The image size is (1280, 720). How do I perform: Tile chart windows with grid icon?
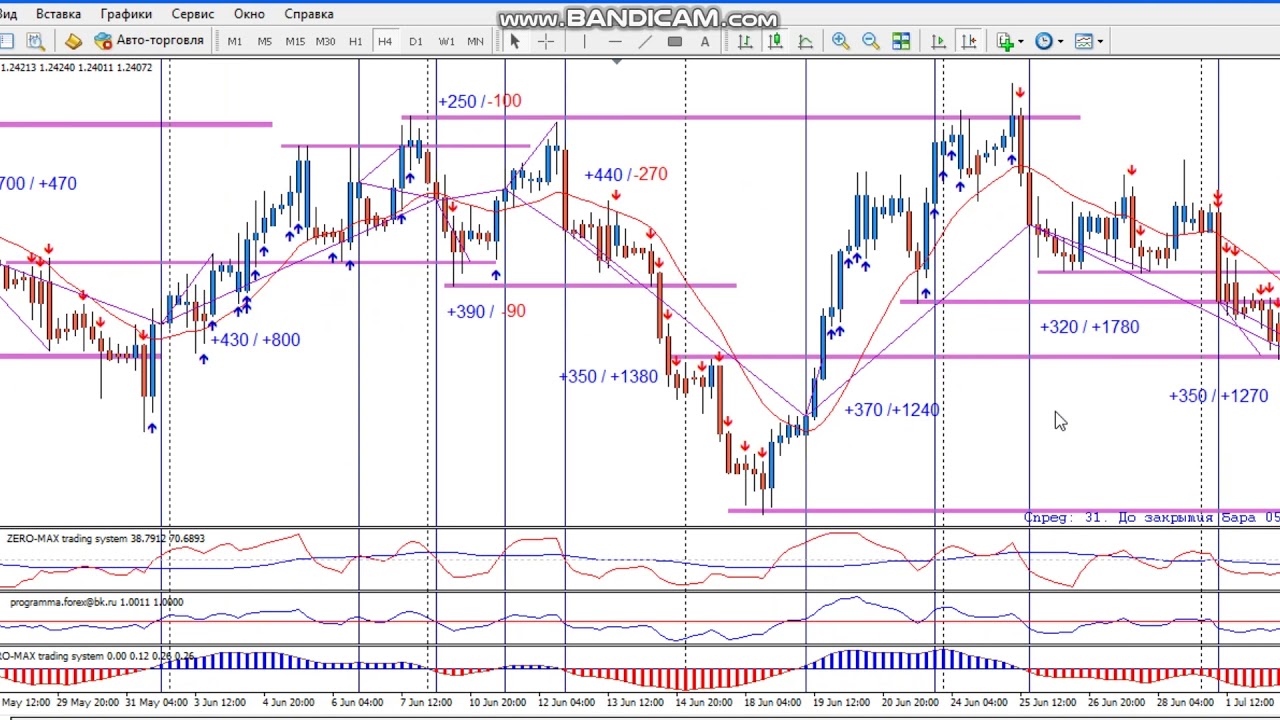(901, 41)
